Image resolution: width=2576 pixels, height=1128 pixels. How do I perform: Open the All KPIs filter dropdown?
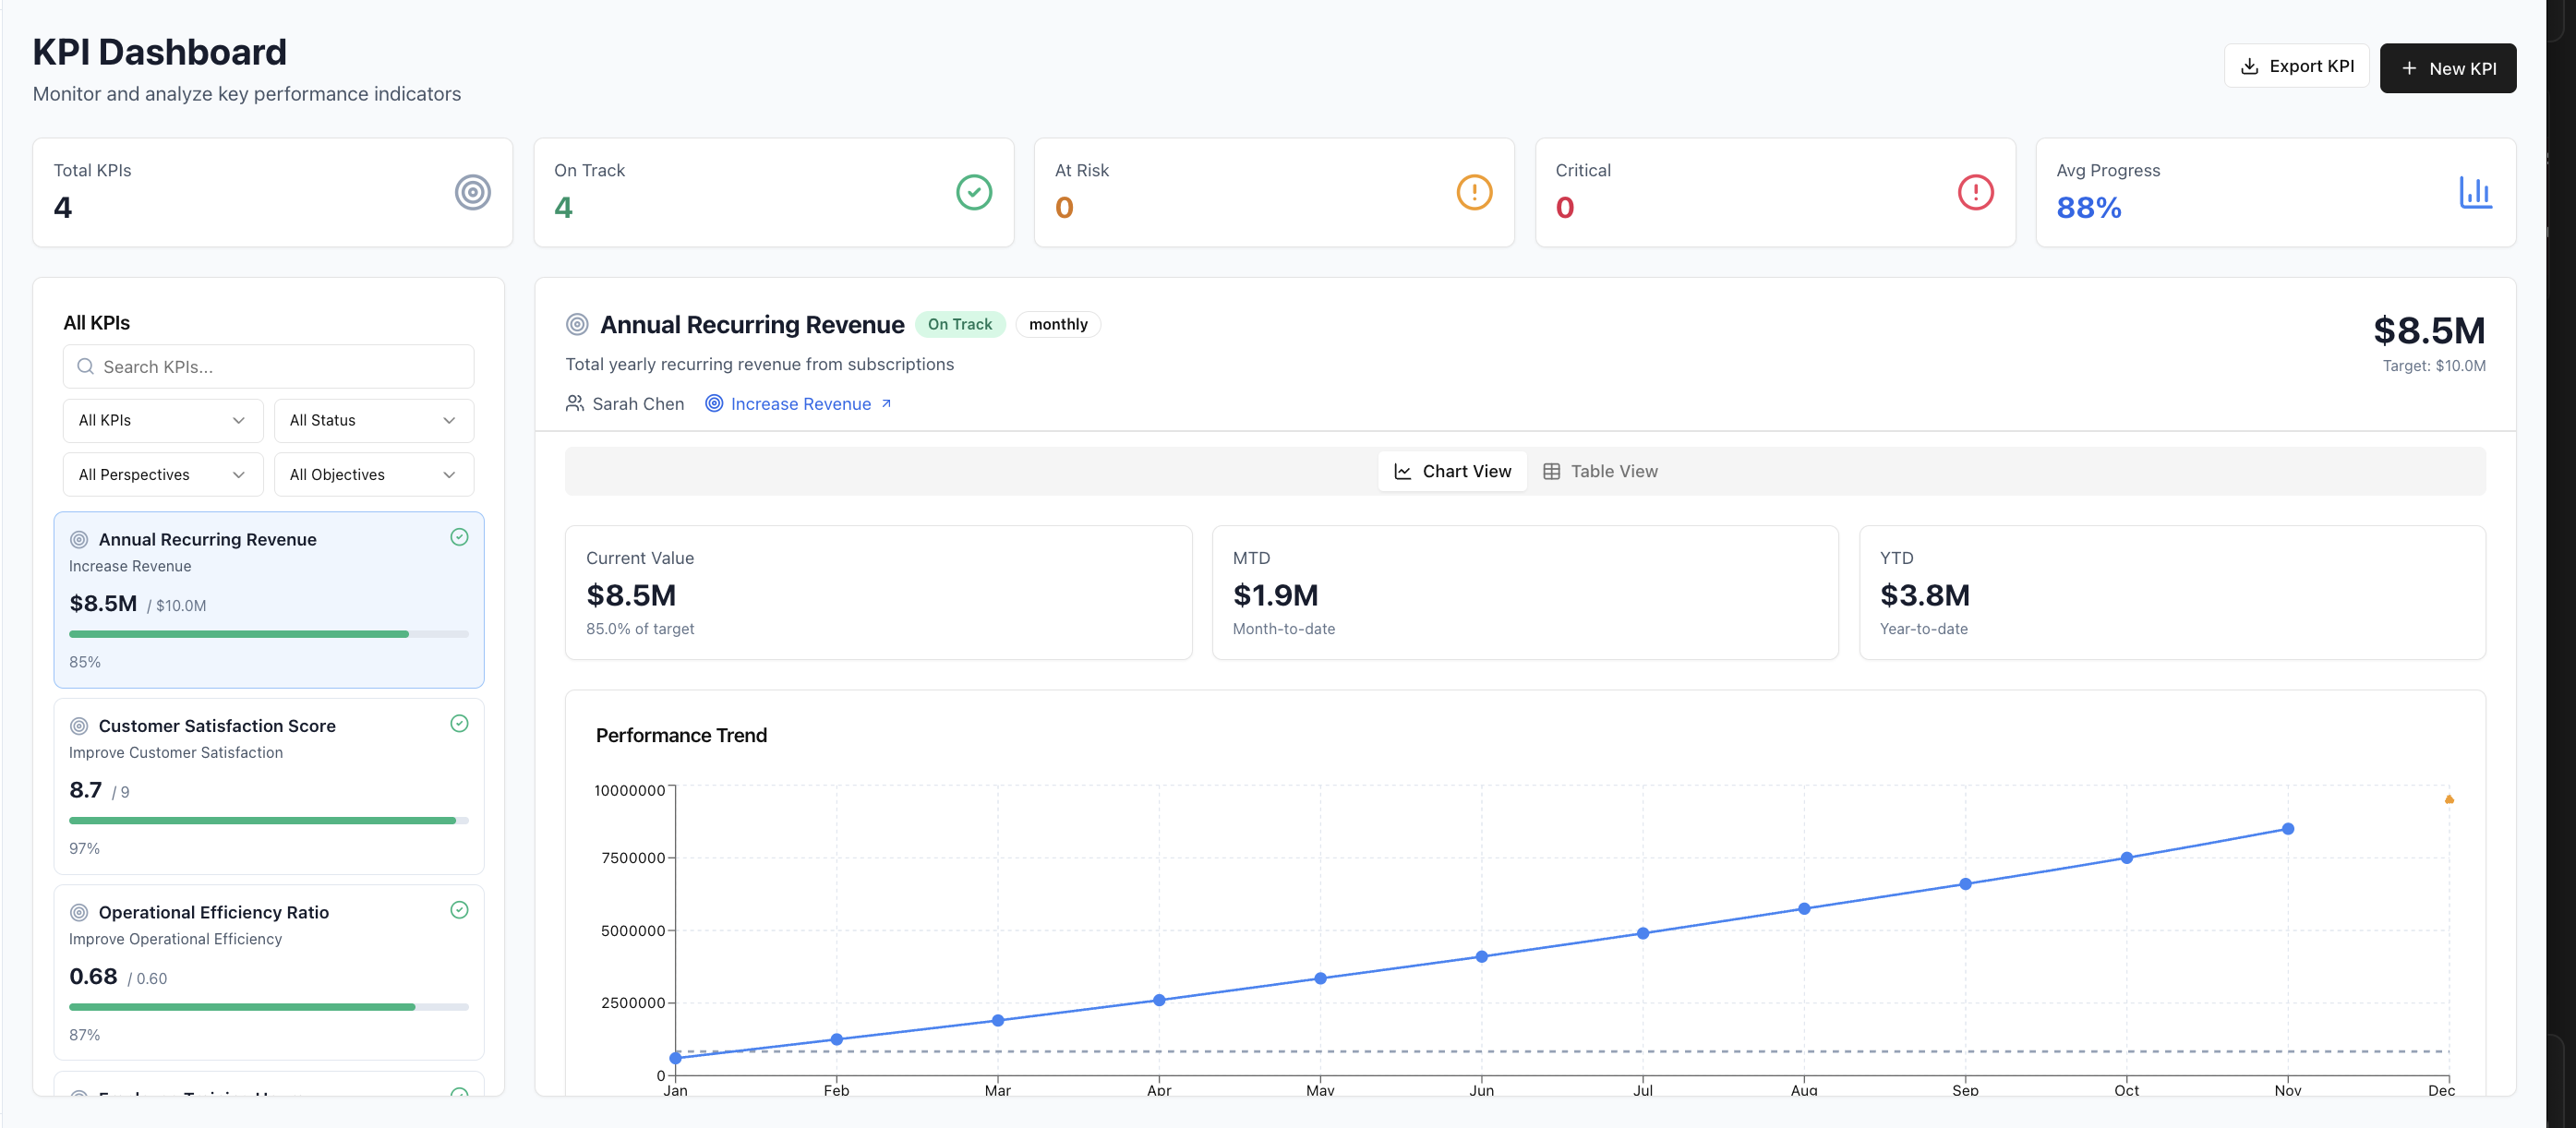pos(162,420)
